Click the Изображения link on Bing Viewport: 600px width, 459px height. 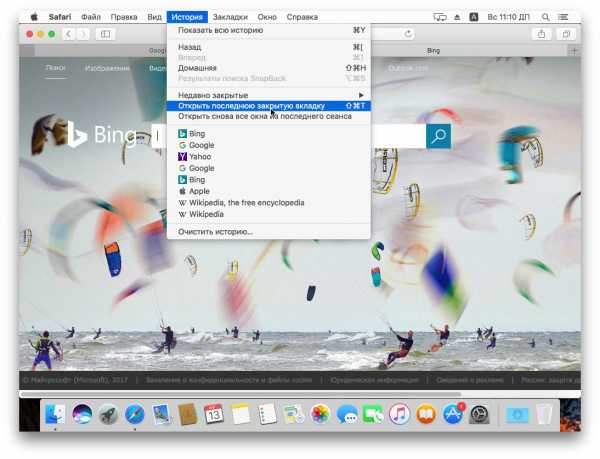coord(106,68)
